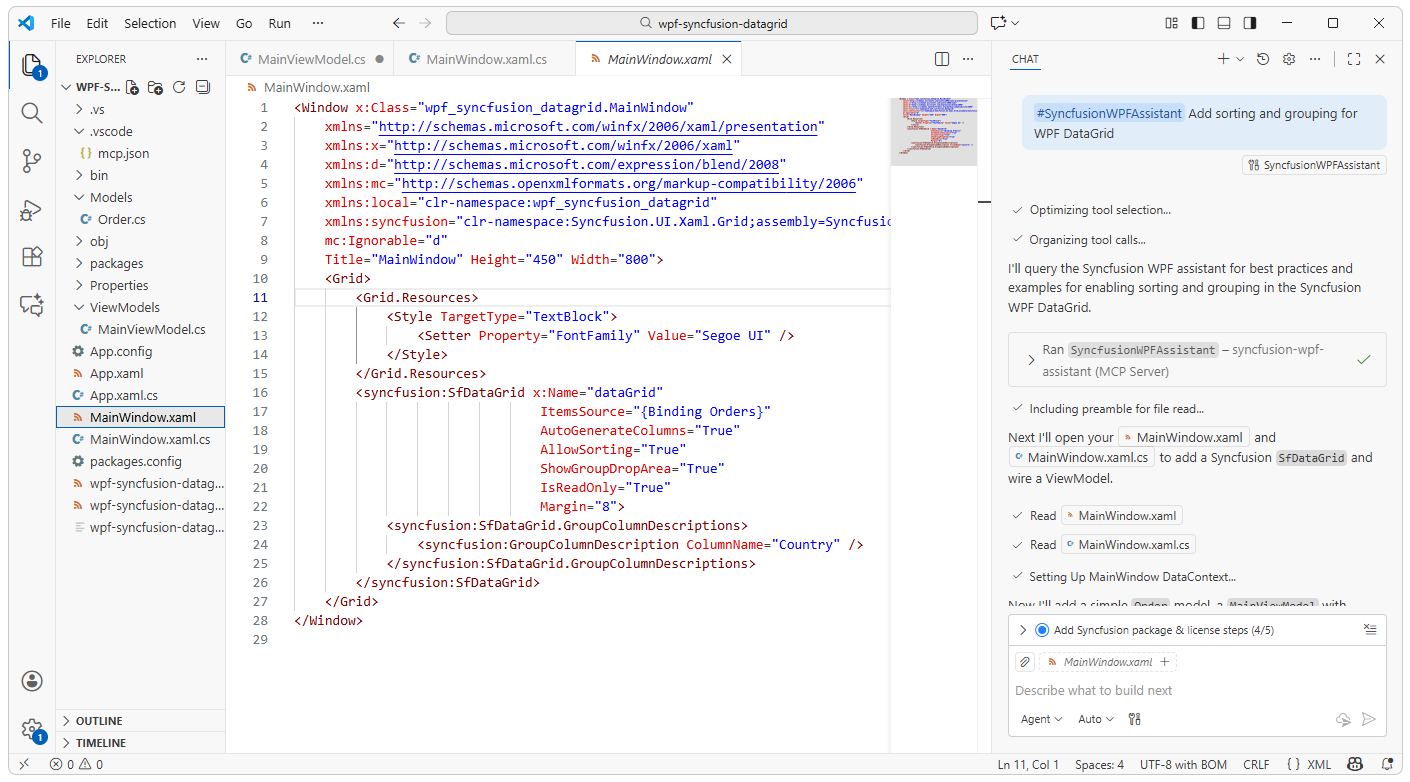Screen dimensions: 1410x782
Task: Open the Run menu
Action: click(279, 23)
